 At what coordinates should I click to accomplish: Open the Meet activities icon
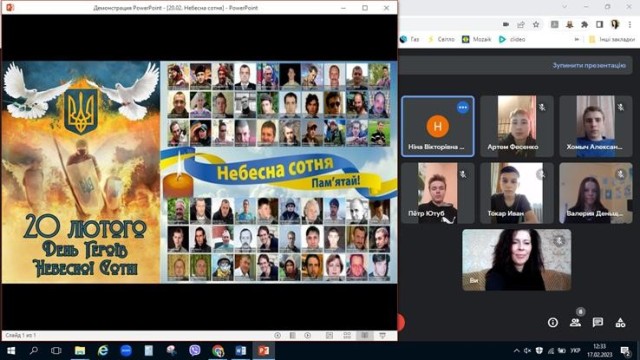(x=620, y=322)
